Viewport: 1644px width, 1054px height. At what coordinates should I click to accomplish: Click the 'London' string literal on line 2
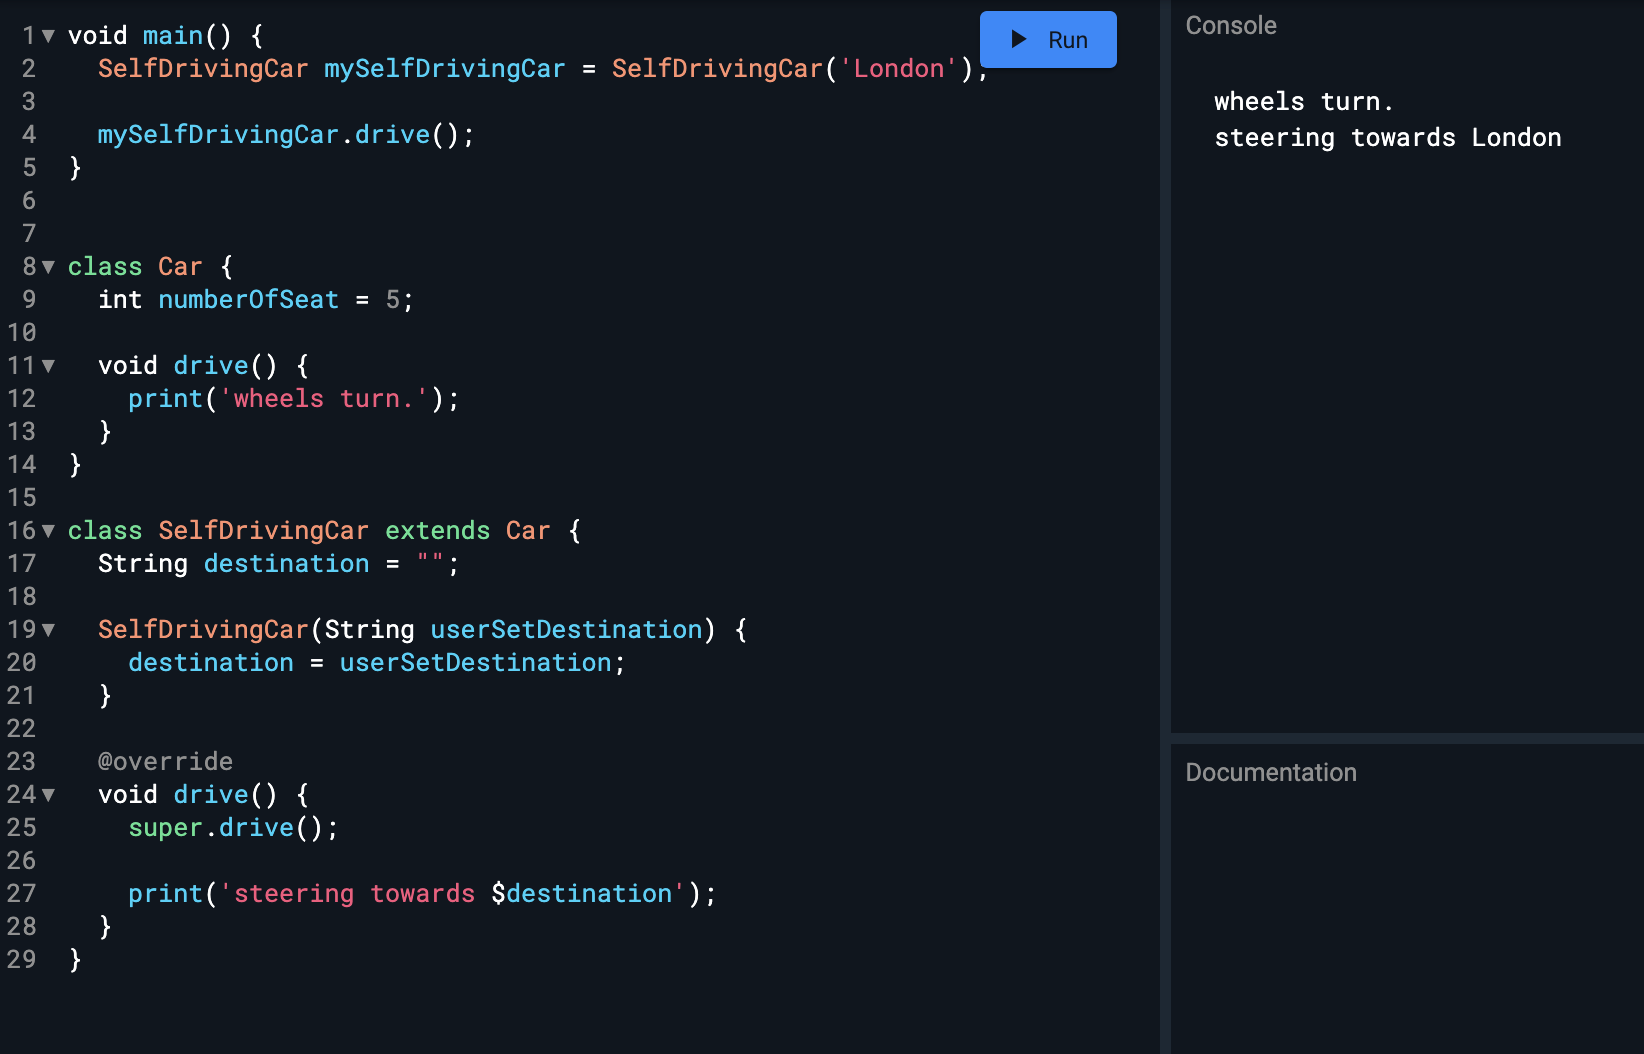coord(899,69)
